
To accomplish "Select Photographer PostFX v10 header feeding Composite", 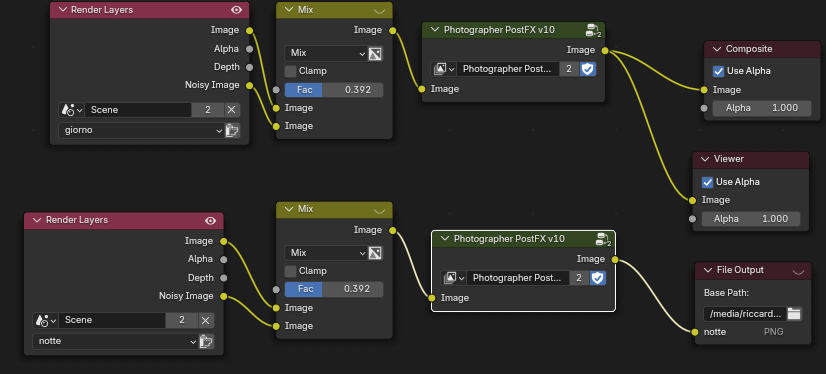I will (513, 30).
